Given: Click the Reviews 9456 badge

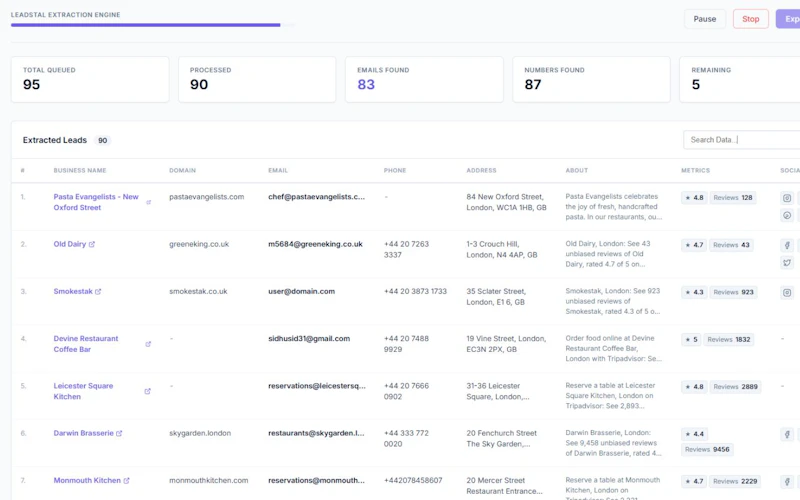Looking at the screenshot, I should pyautogui.click(x=707, y=449).
